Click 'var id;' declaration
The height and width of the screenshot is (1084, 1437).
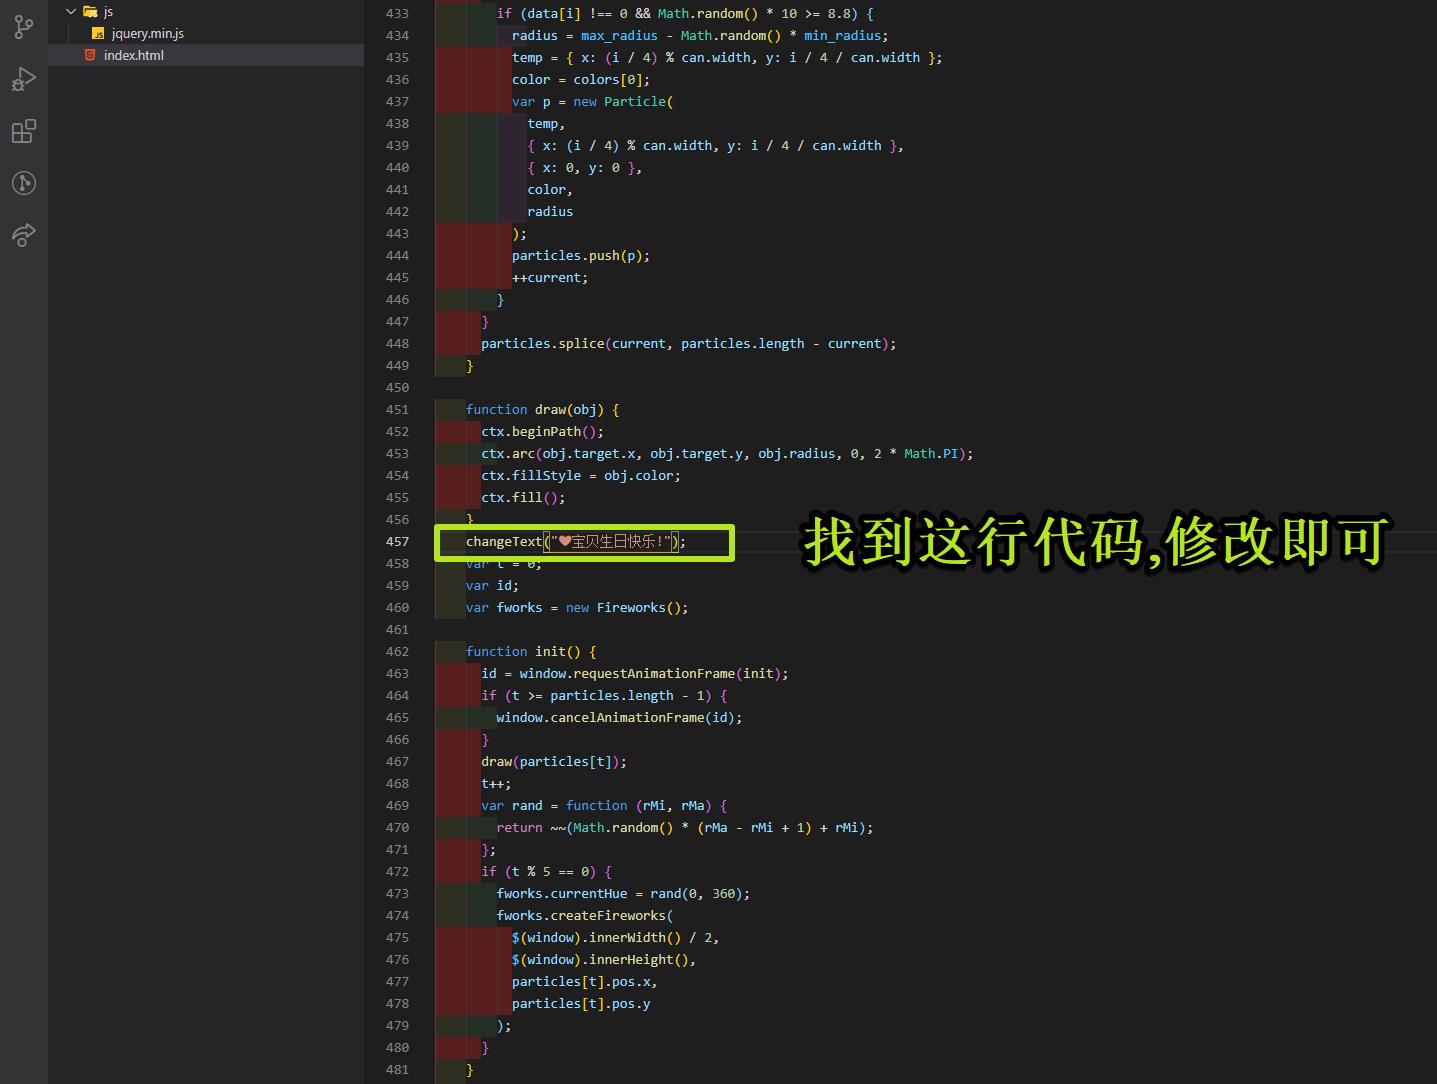(492, 585)
